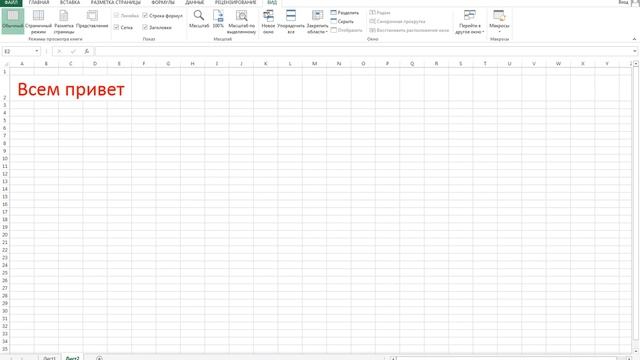Viewport: 640px width, 360px height.
Task: Select column header A
Action: pyautogui.click(x=22, y=64)
